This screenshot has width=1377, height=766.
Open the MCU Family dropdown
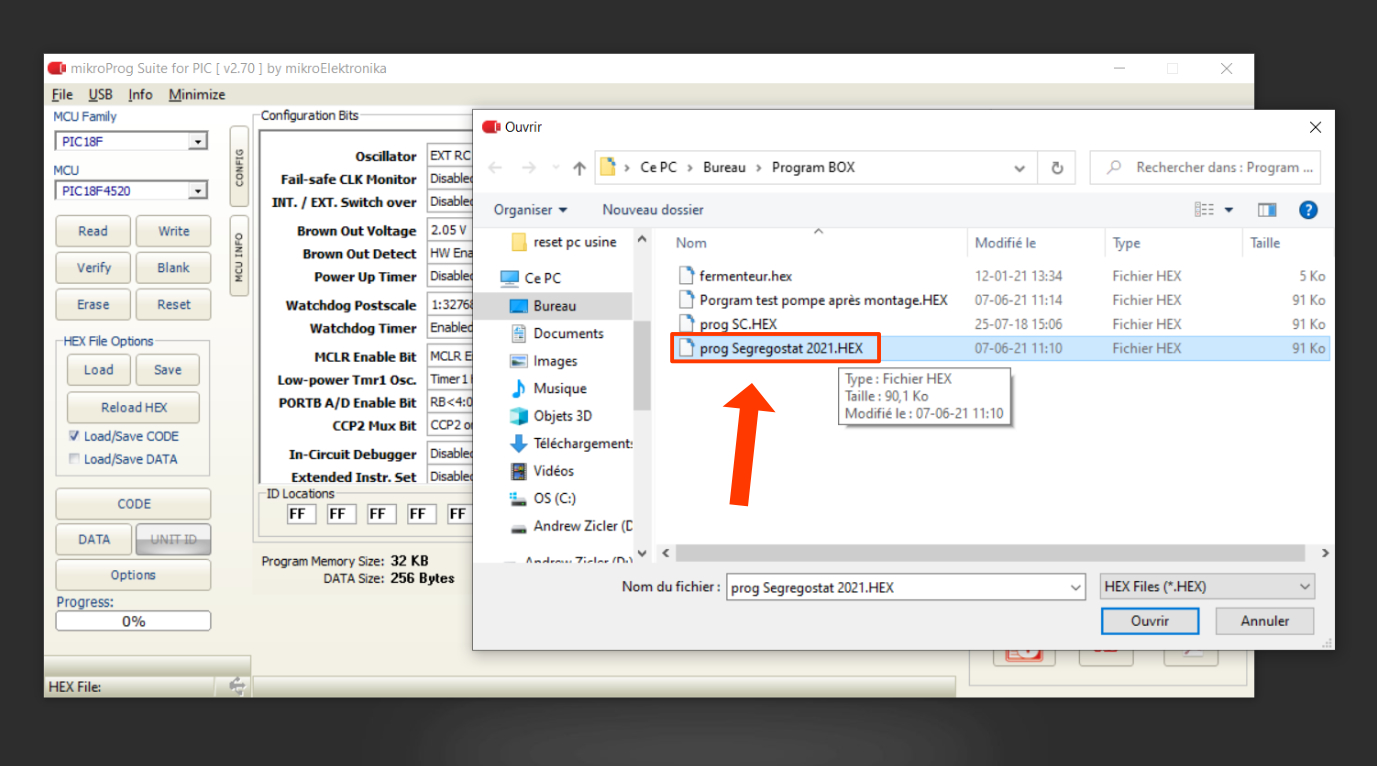click(x=198, y=141)
